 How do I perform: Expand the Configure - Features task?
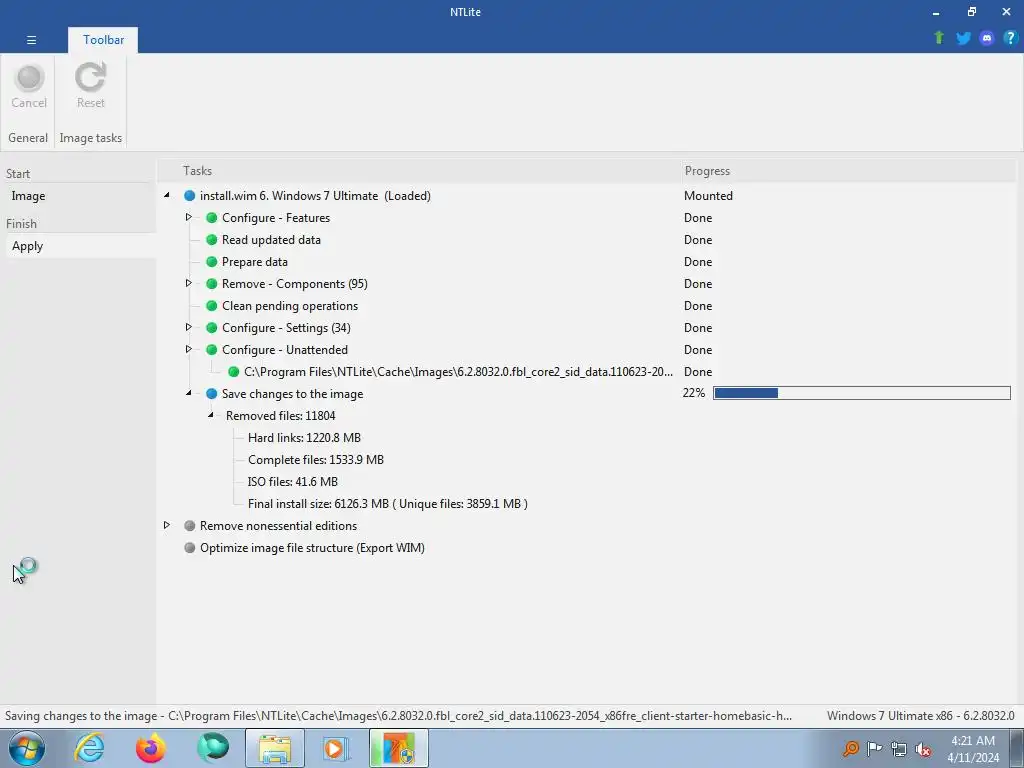point(189,217)
